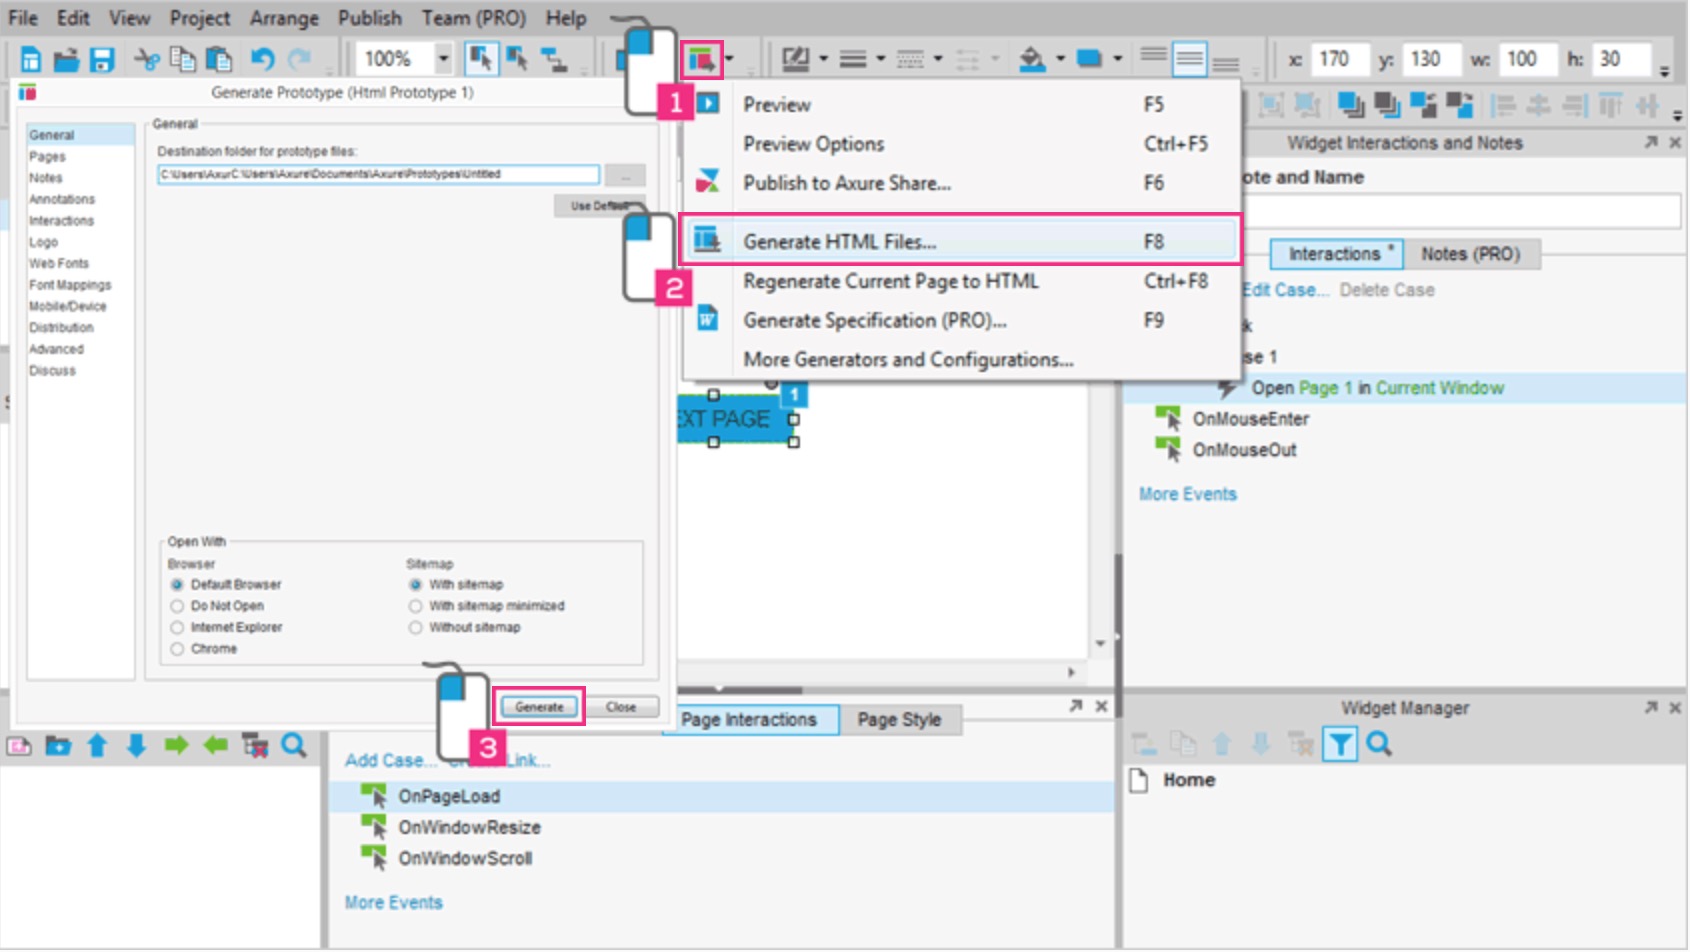1690x952 pixels.
Task: Select the Do Not Open radio option
Action: [177, 606]
